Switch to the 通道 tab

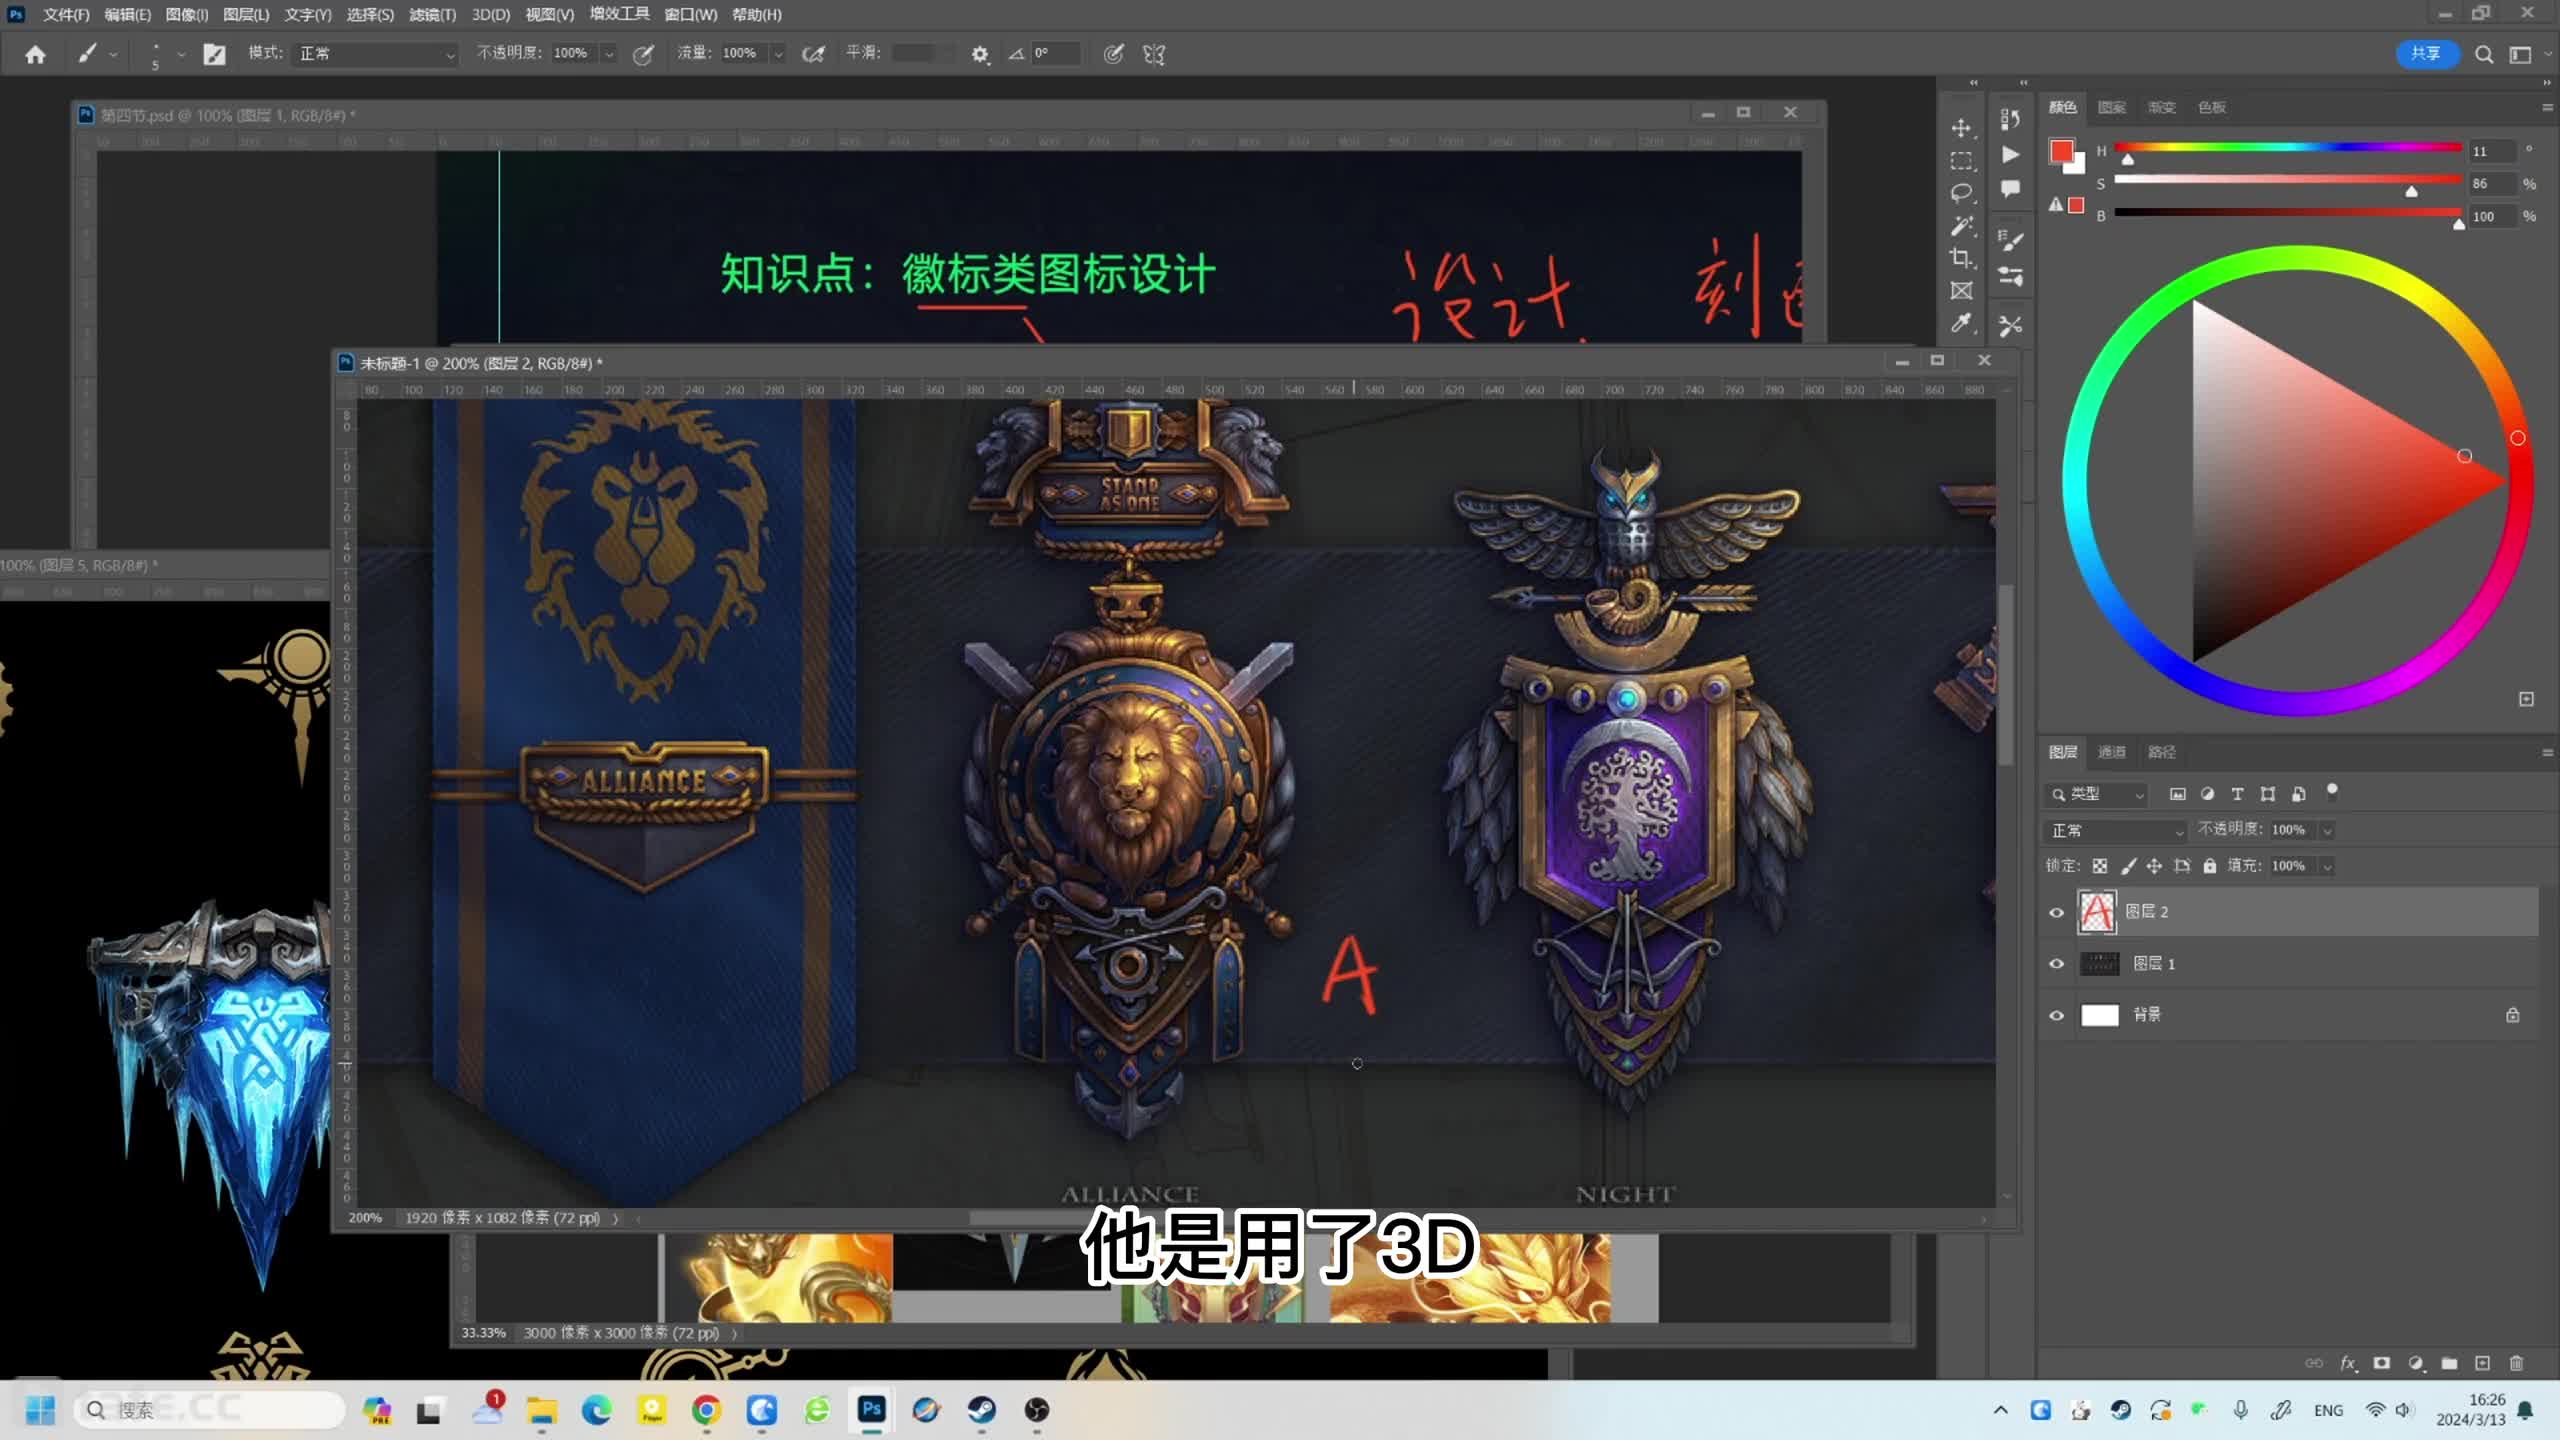coord(2111,752)
